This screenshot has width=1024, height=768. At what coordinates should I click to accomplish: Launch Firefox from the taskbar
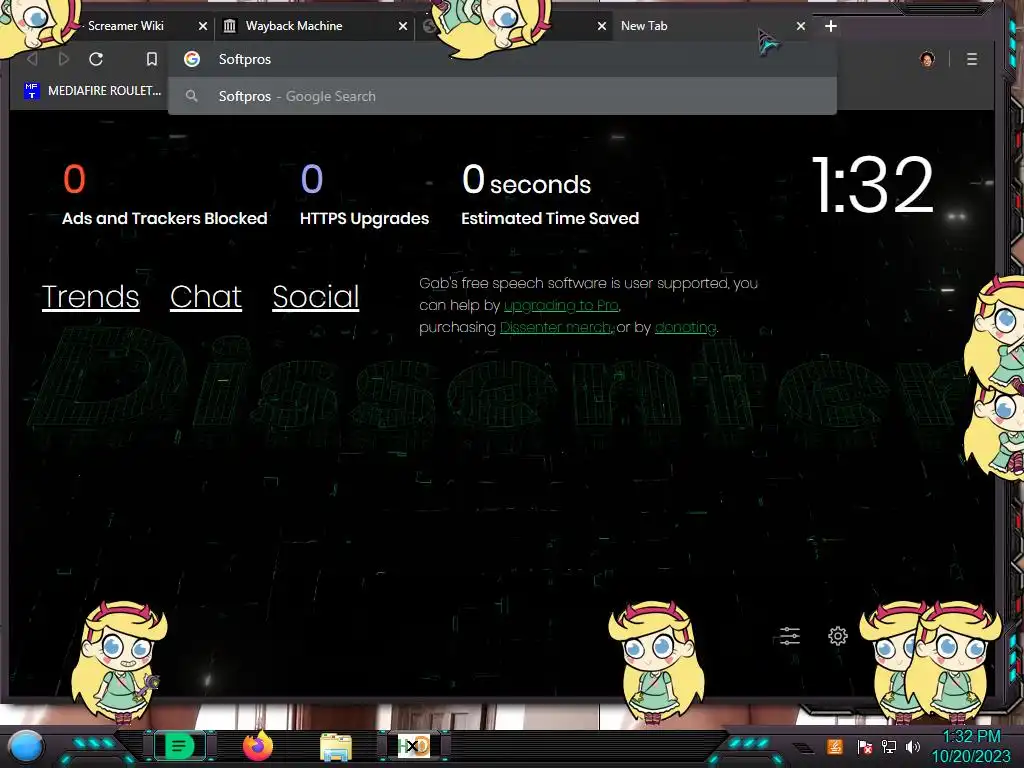257,746
